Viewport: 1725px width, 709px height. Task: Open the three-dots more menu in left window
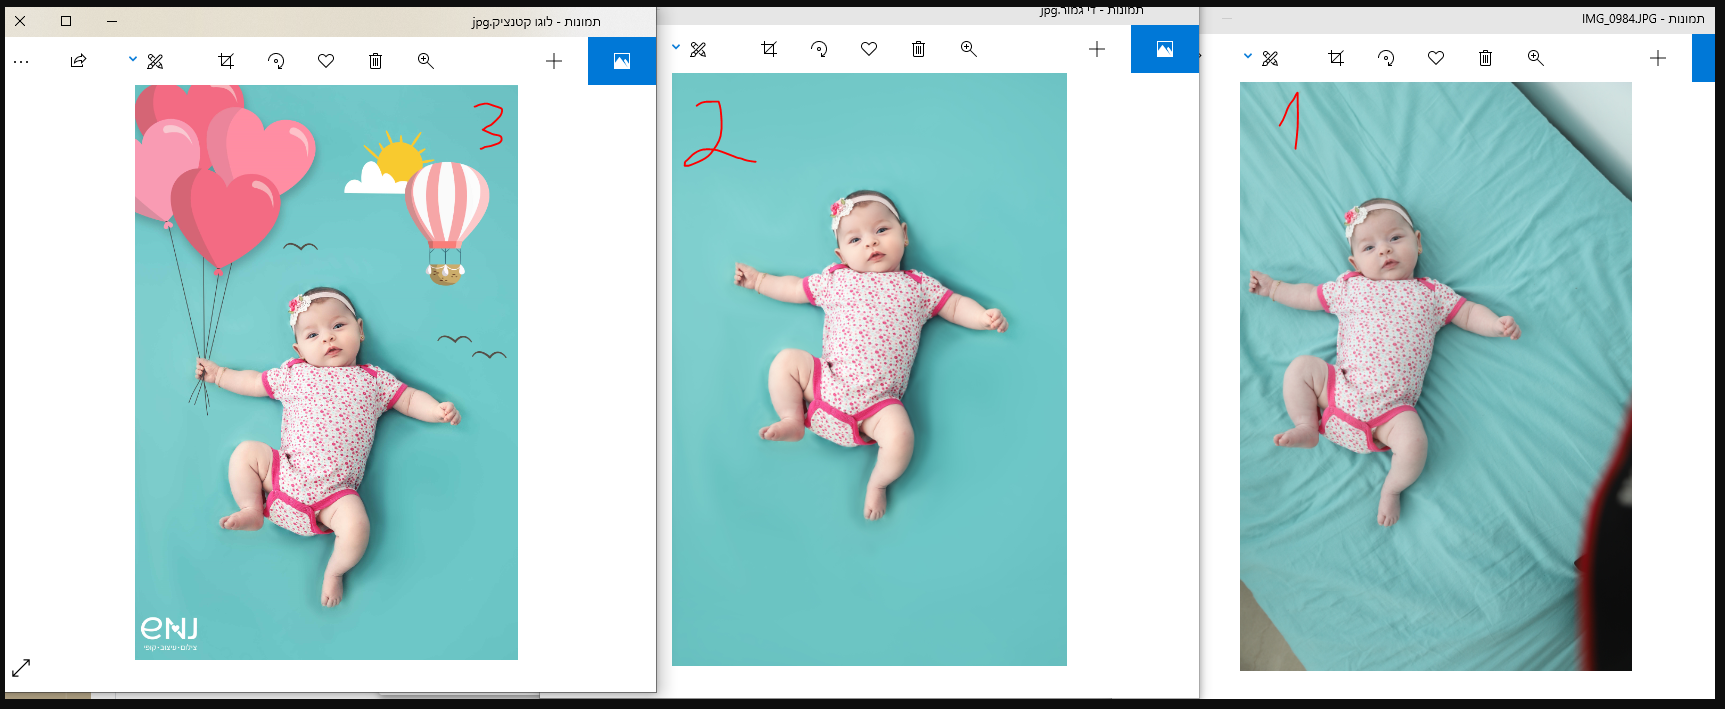tap(21, 62)
